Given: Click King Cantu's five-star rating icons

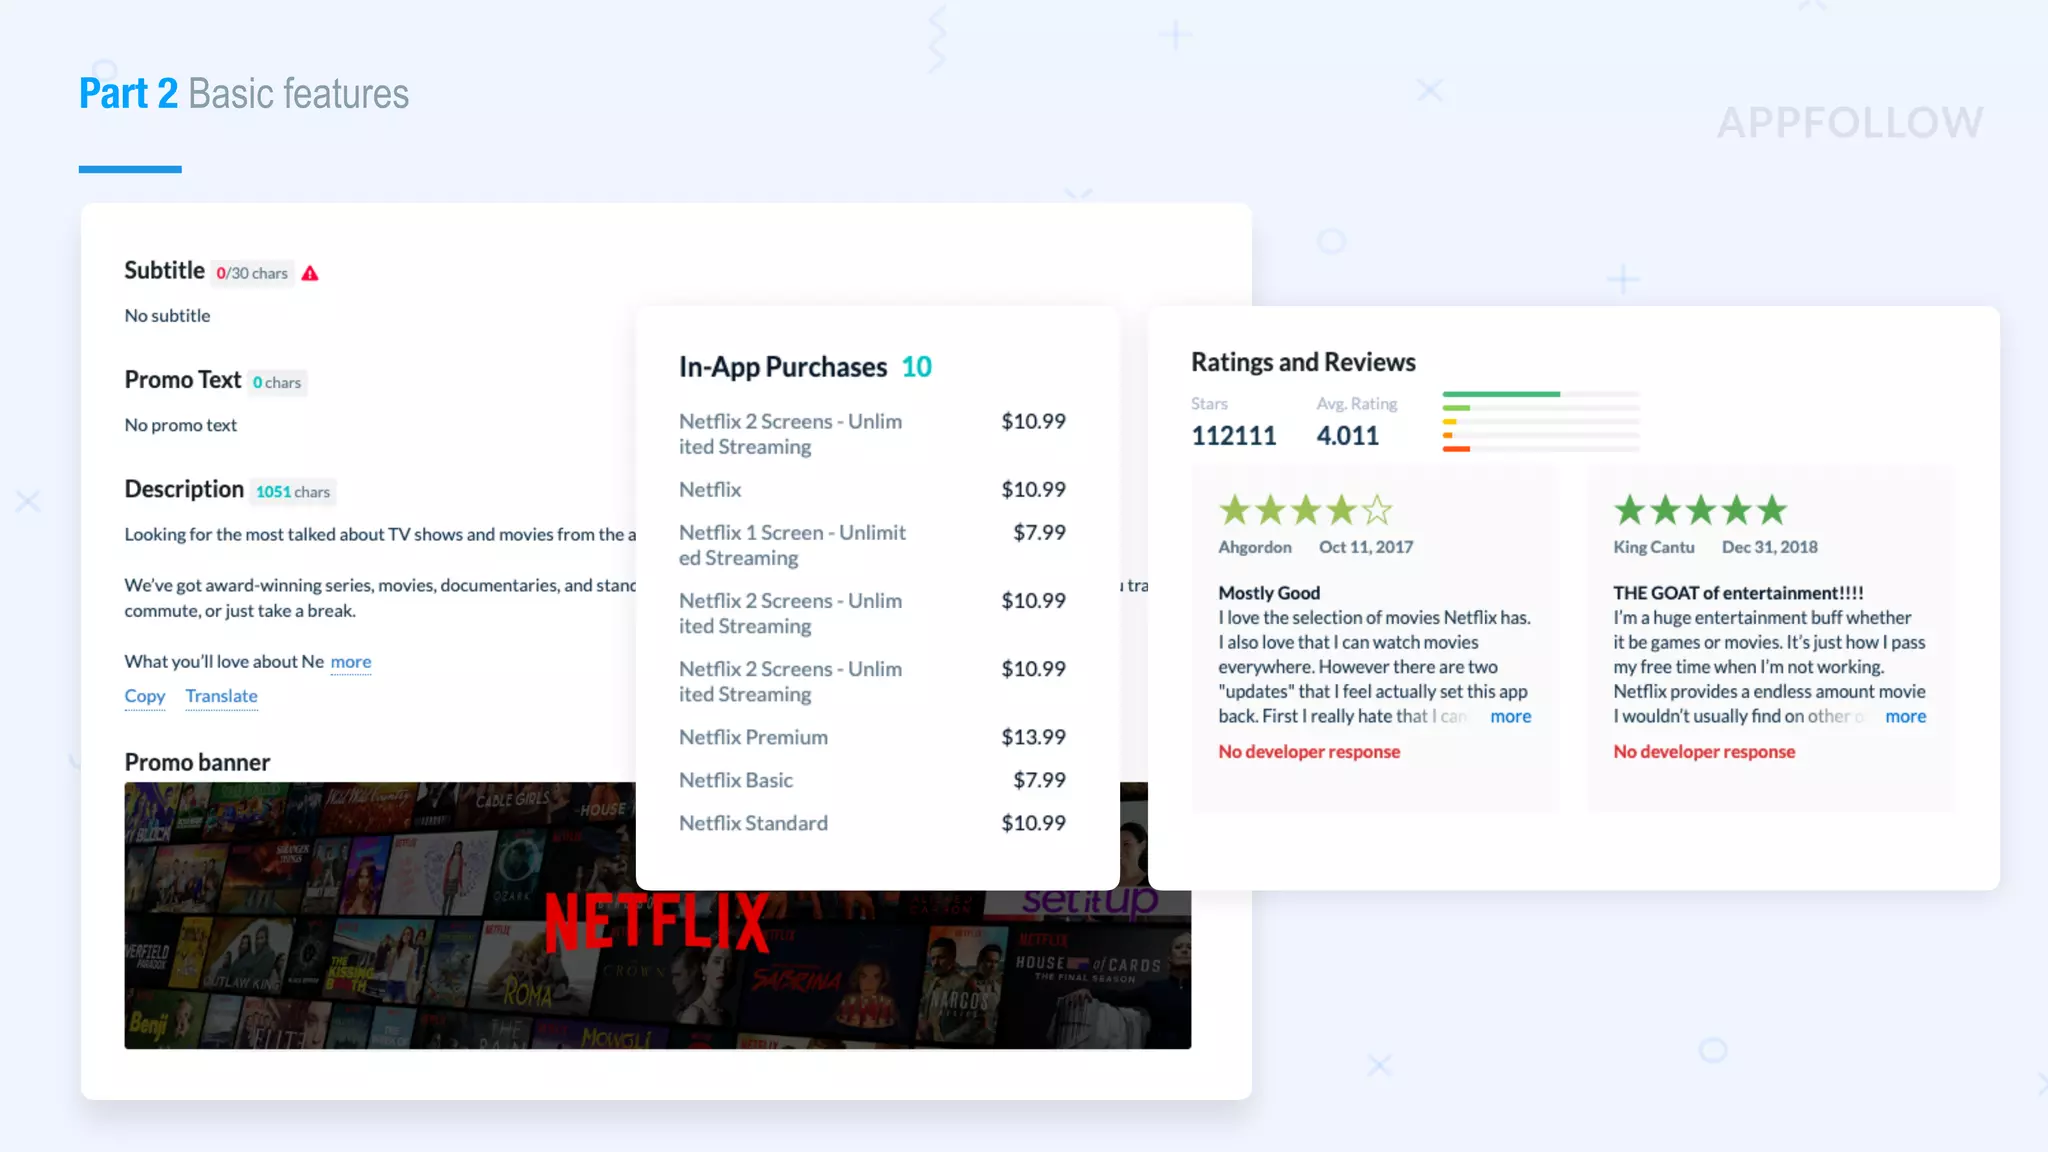Looking at the screenshot, I should 1700,510.
